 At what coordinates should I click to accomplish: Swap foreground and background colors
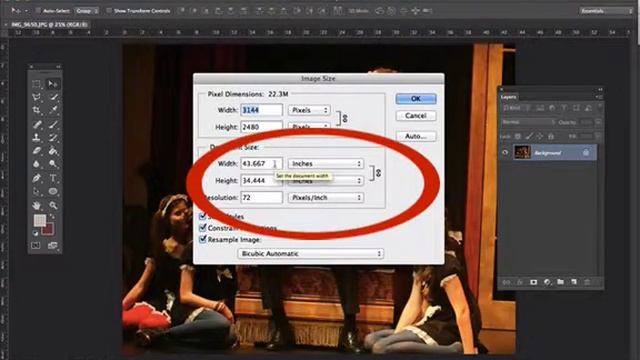click(52, 217)
